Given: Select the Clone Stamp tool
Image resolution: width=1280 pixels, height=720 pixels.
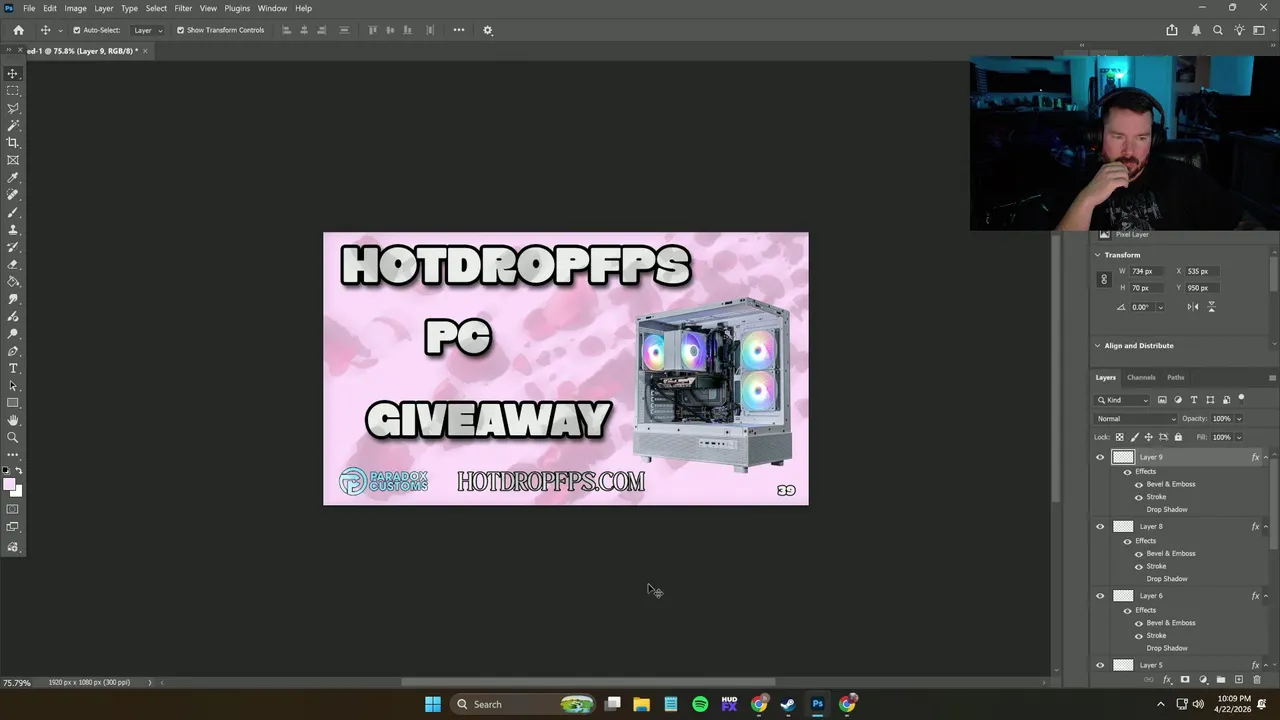Looking at the screenshot, I should (13, 230).
